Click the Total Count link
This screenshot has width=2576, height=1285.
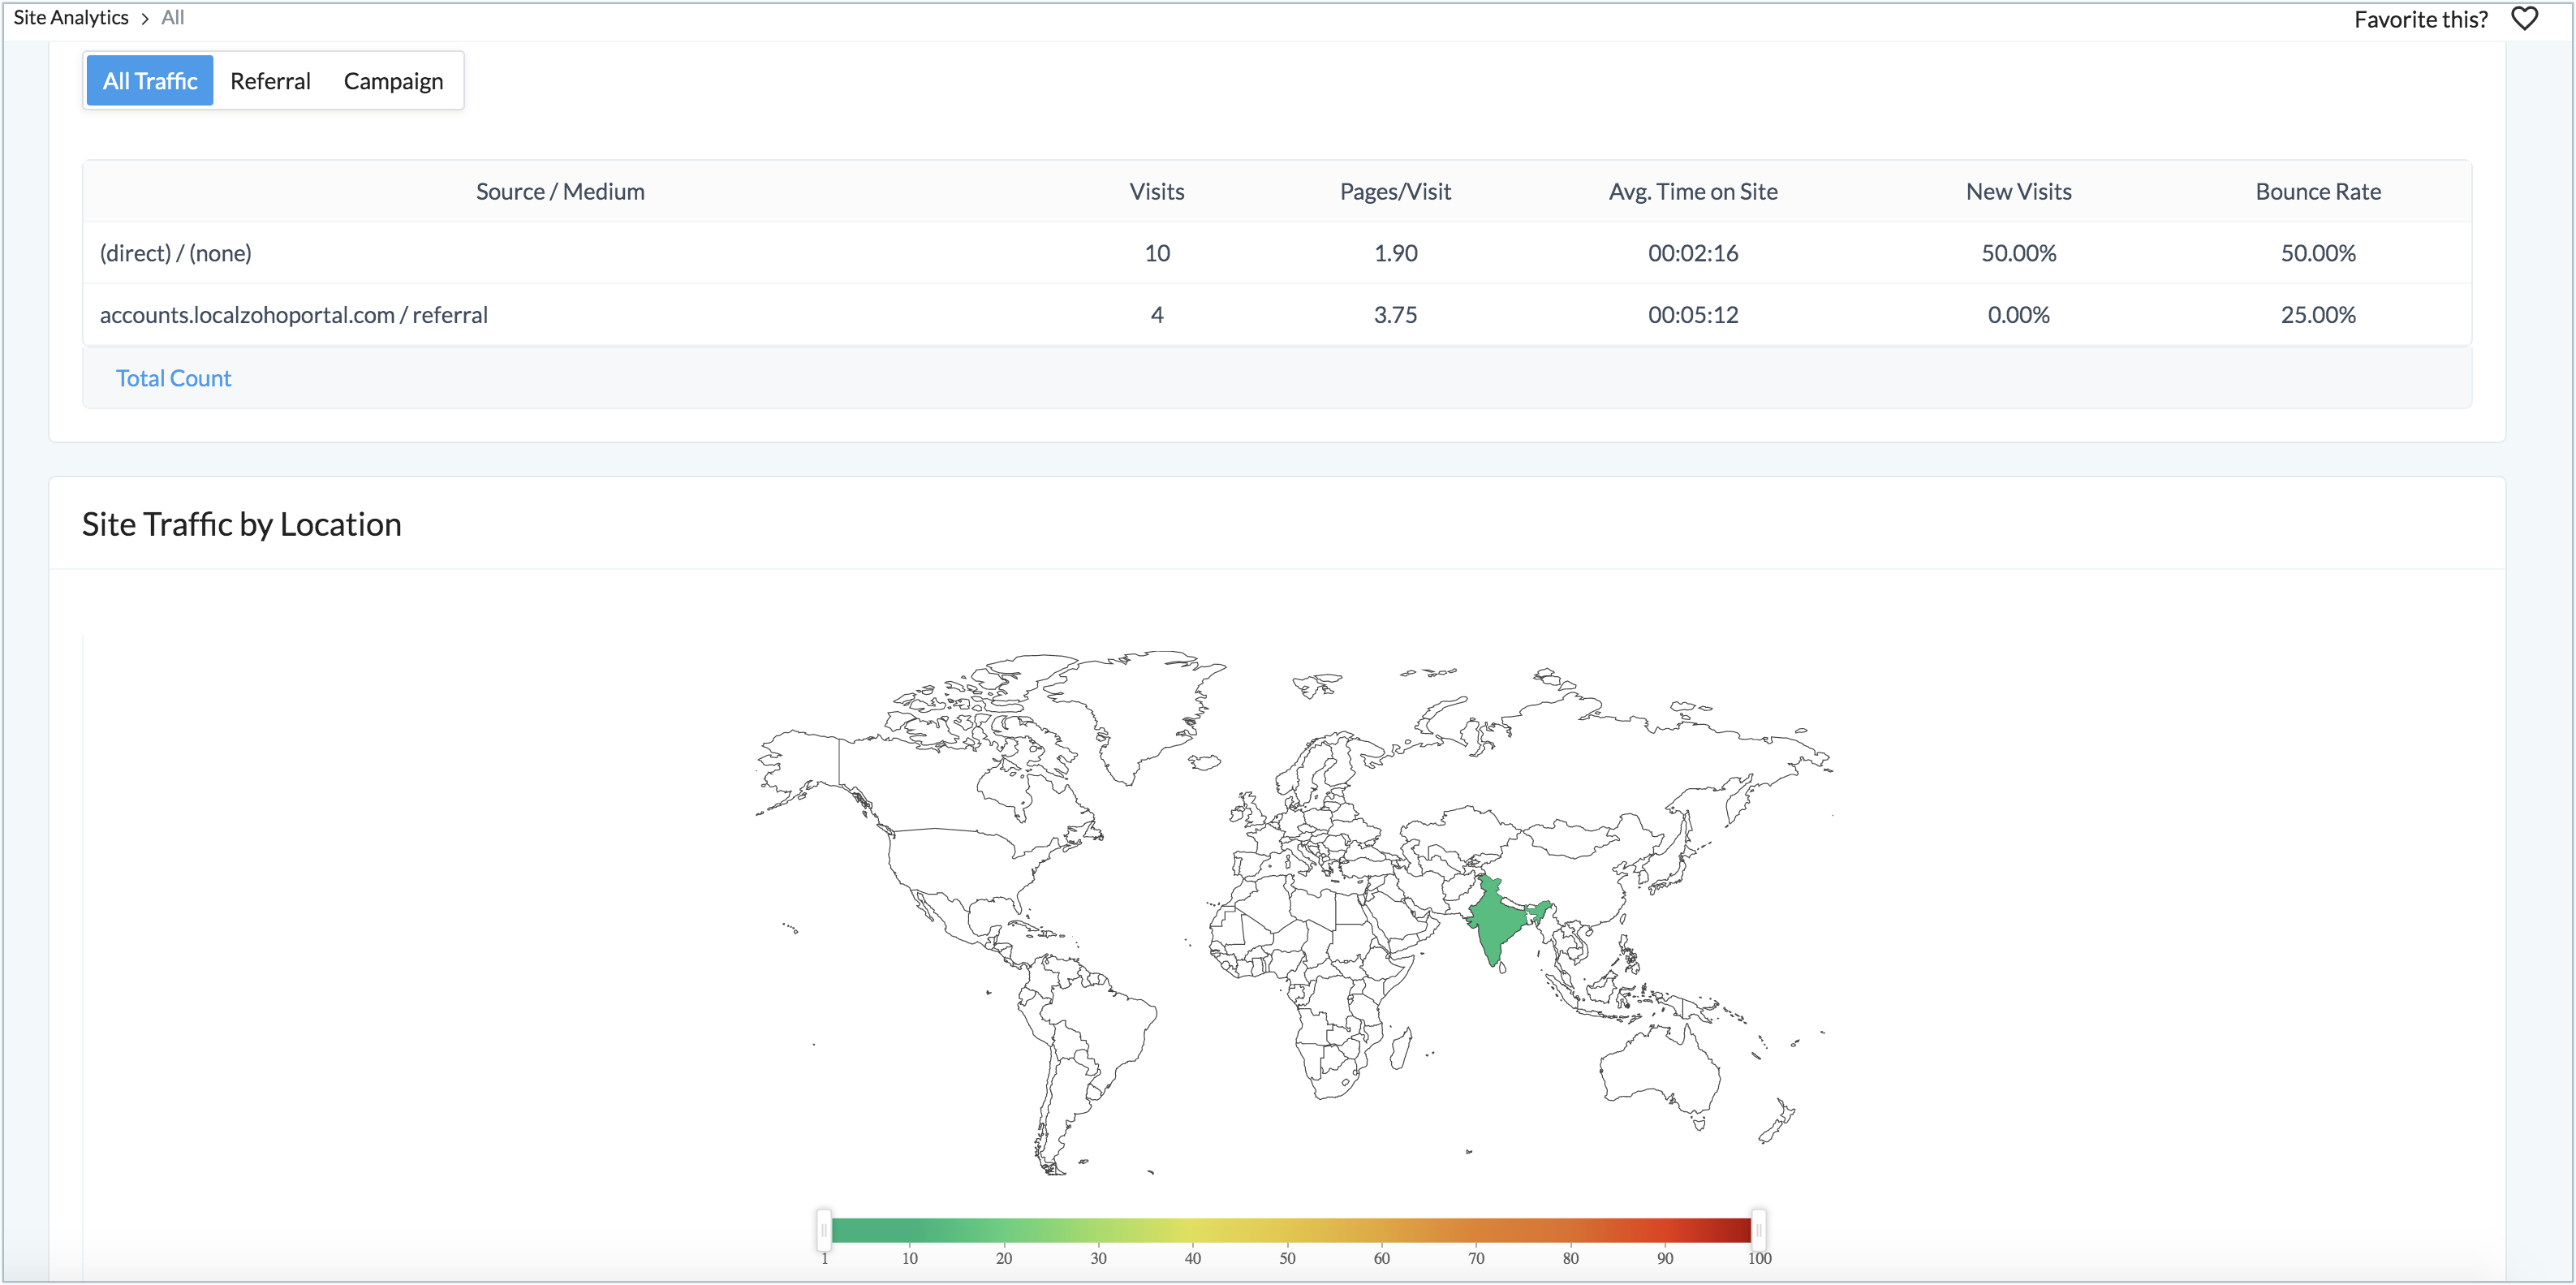click(173, 378)
